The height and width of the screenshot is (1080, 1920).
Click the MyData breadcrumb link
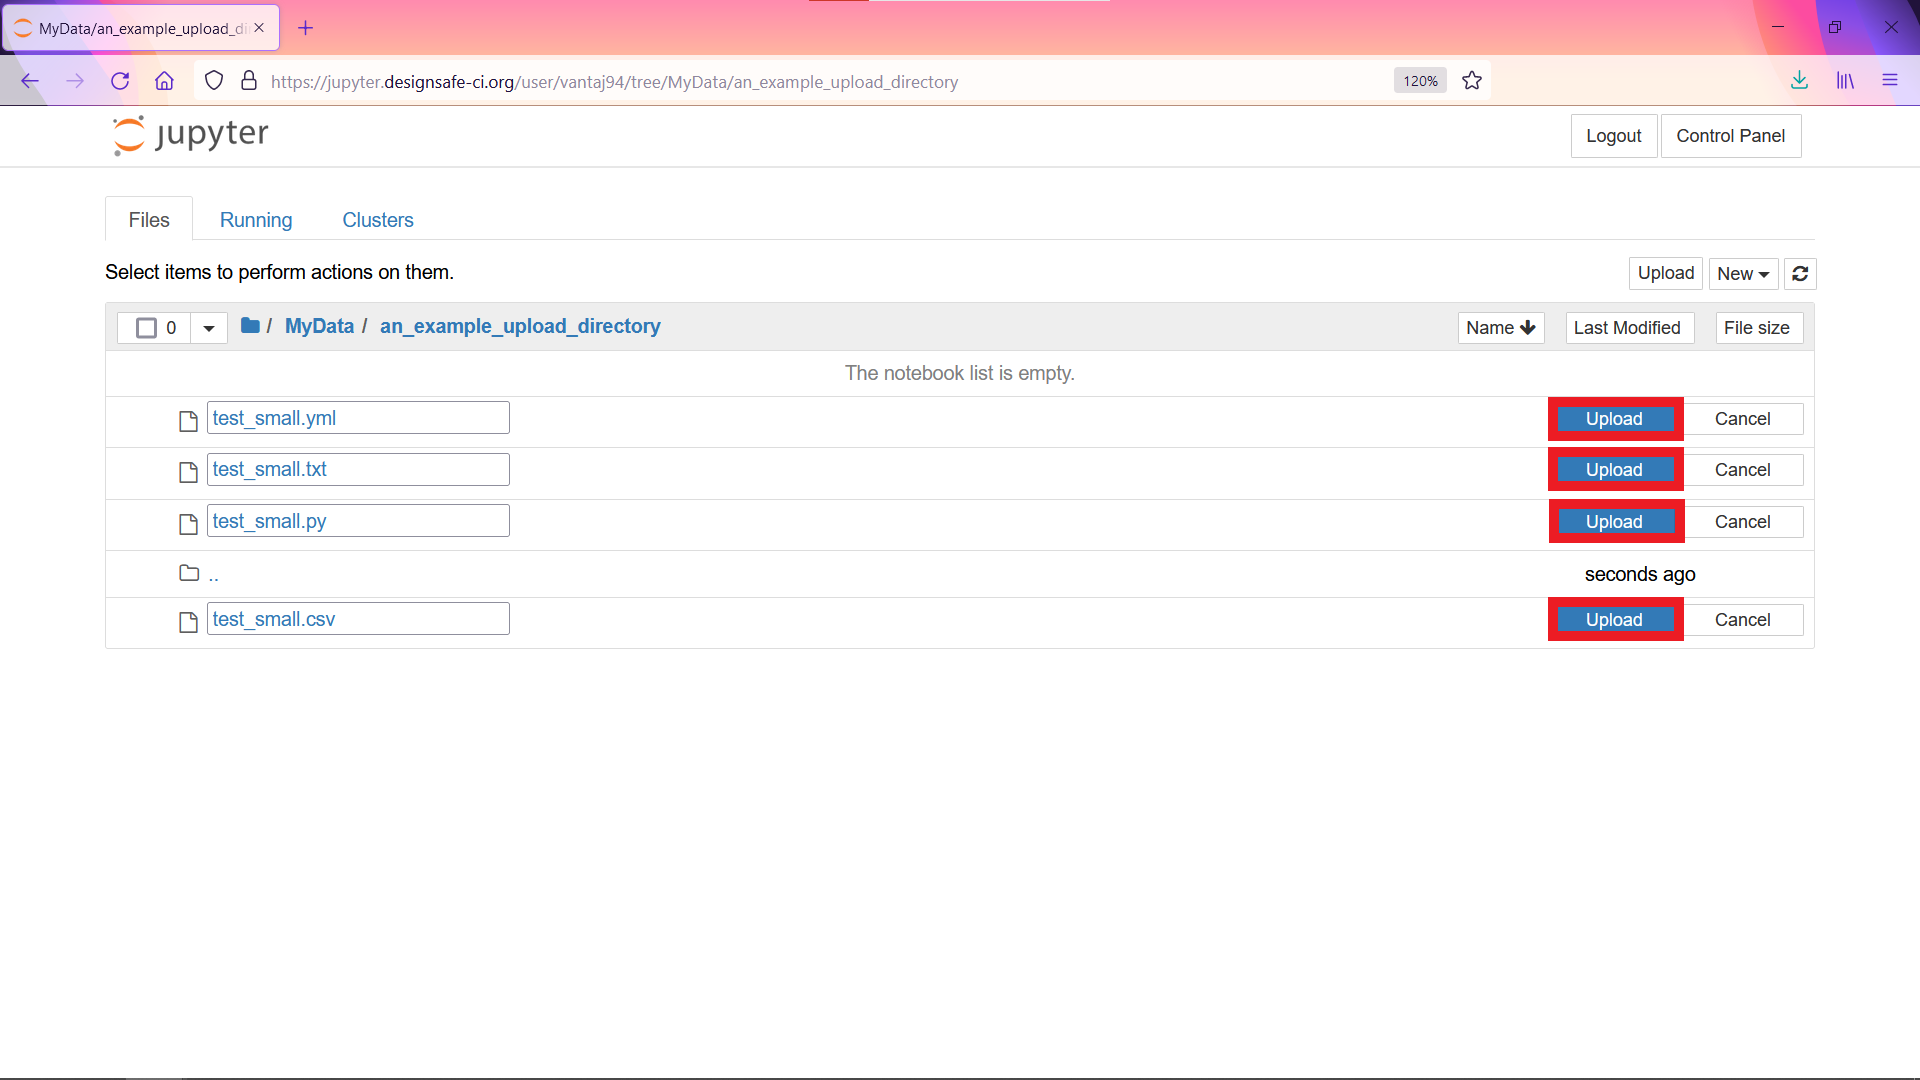coord(319,326)
